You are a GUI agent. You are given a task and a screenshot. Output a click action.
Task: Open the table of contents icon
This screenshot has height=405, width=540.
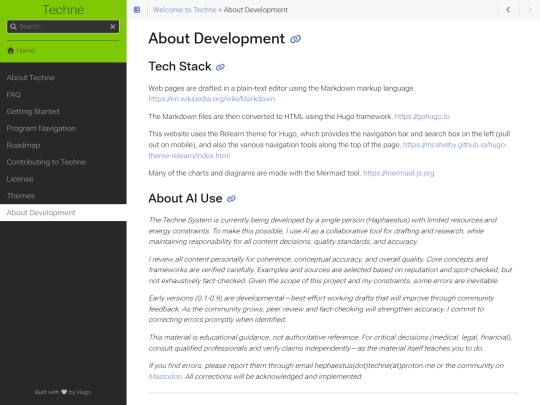point(137,10)
